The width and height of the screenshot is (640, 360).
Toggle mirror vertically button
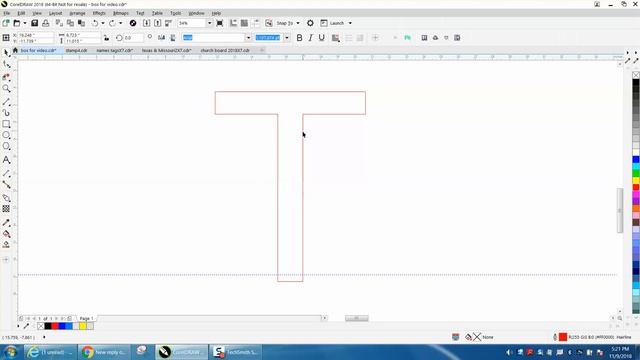[x=173, y=38]
